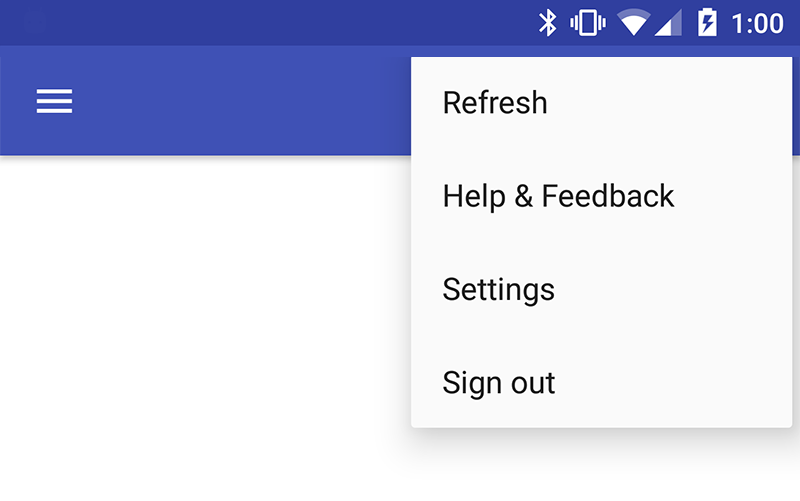Dismiss menu by clicking blank white area

pyautogui.click(x=200, y=320)
